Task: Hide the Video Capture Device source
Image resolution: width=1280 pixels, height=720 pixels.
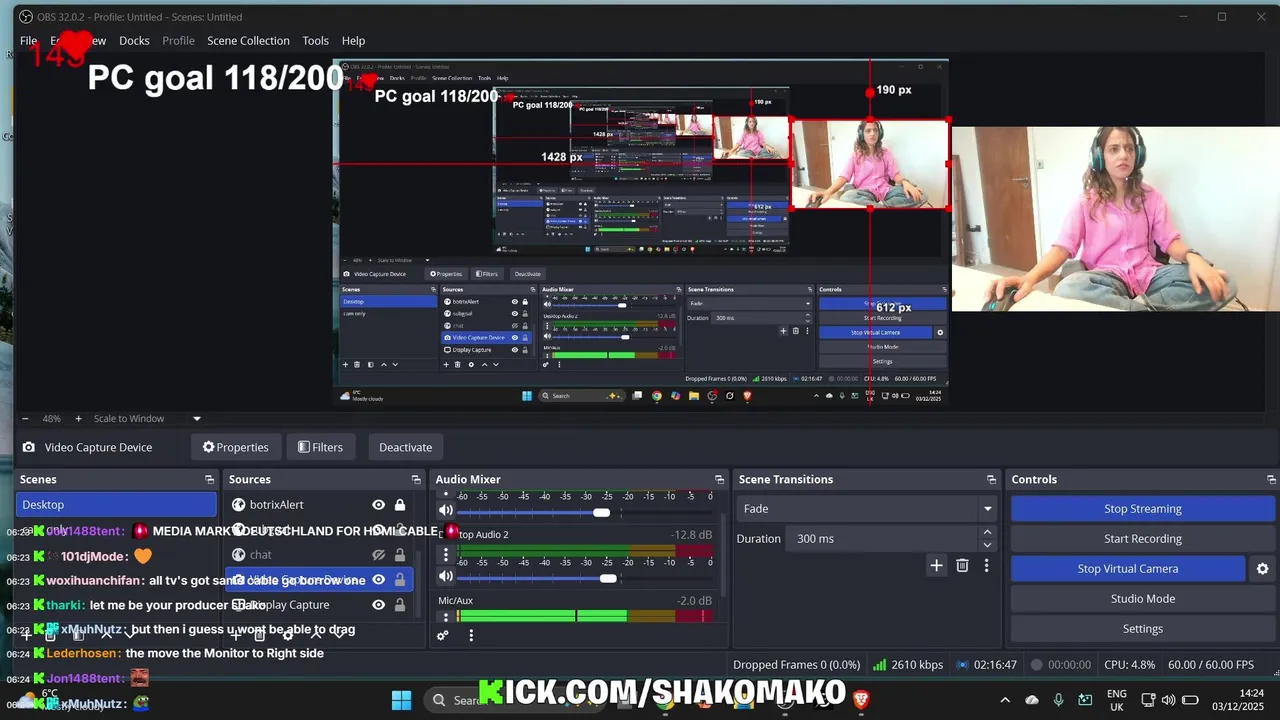Action: tap(378, 580)
